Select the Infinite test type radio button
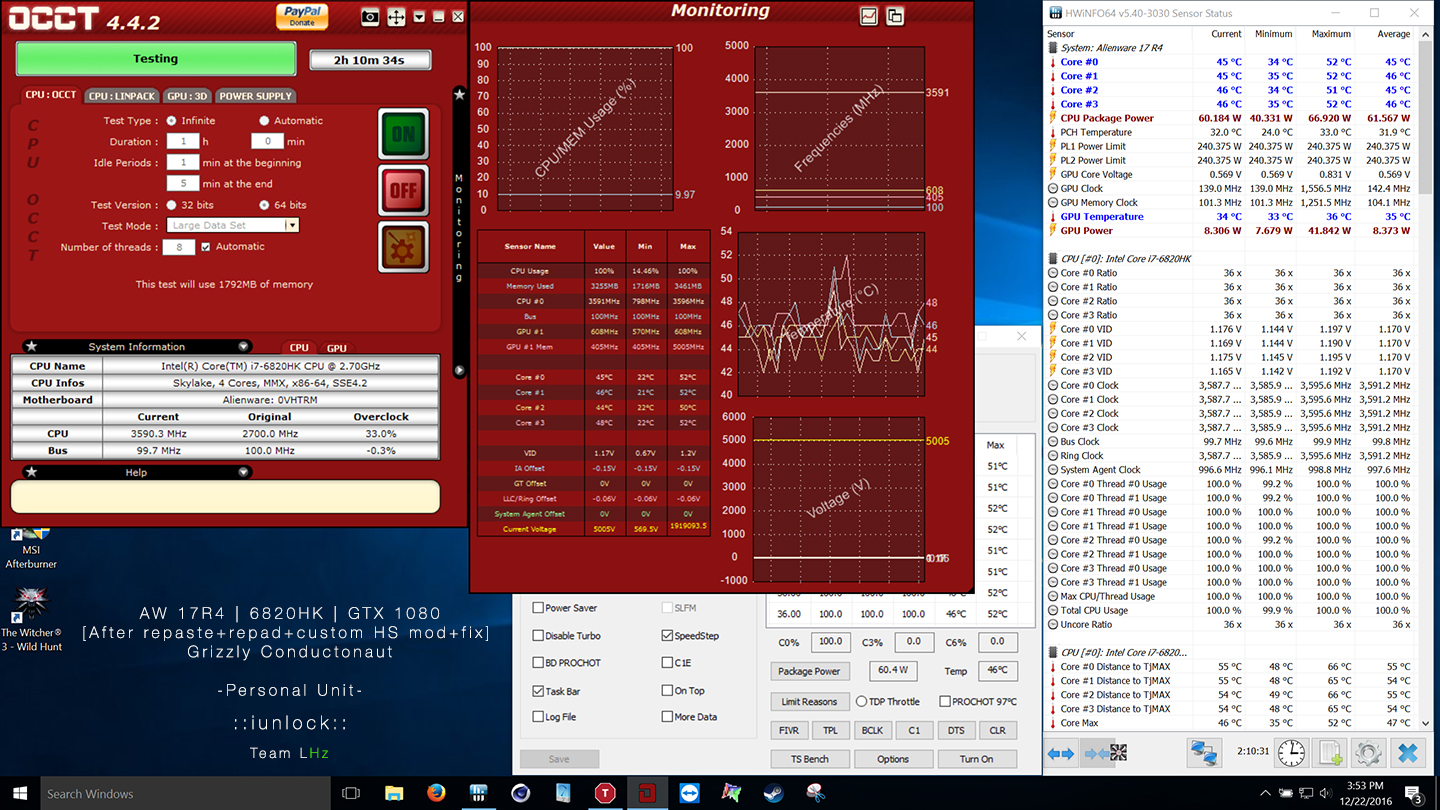 tap(172, 121)
